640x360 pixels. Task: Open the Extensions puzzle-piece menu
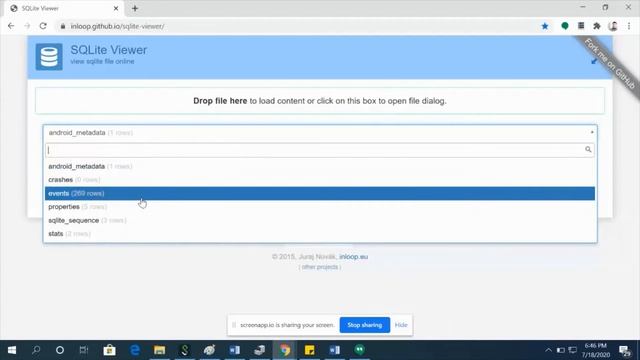click(597, 26)
